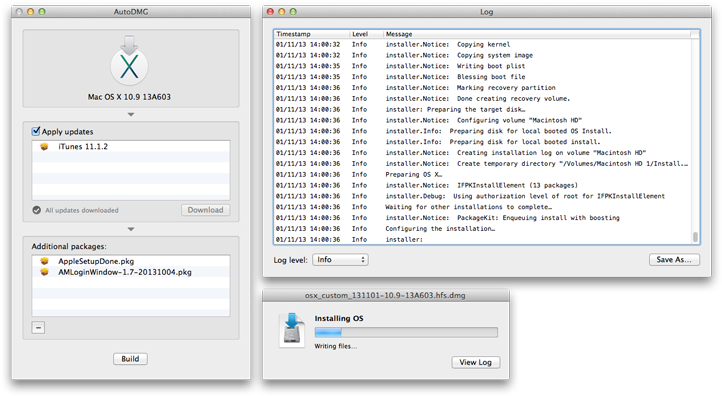Click the AppleSetupDone.pkg package icon
The width and height of the screenshot is (722, 396).
coord(44,261)
